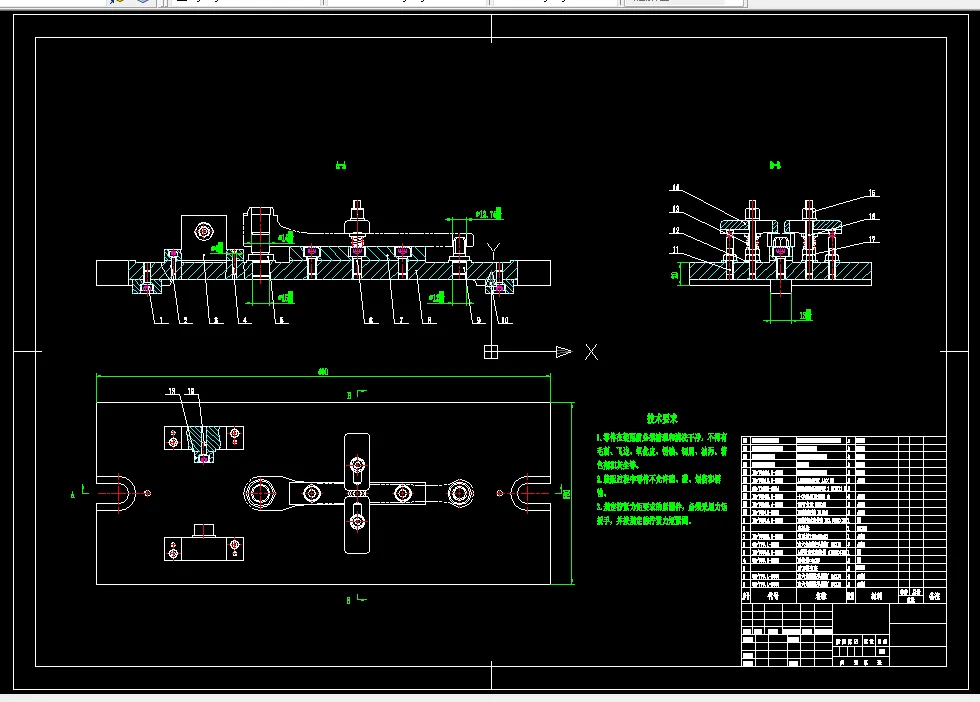Pick part balloon number 9 below front section

479,320
